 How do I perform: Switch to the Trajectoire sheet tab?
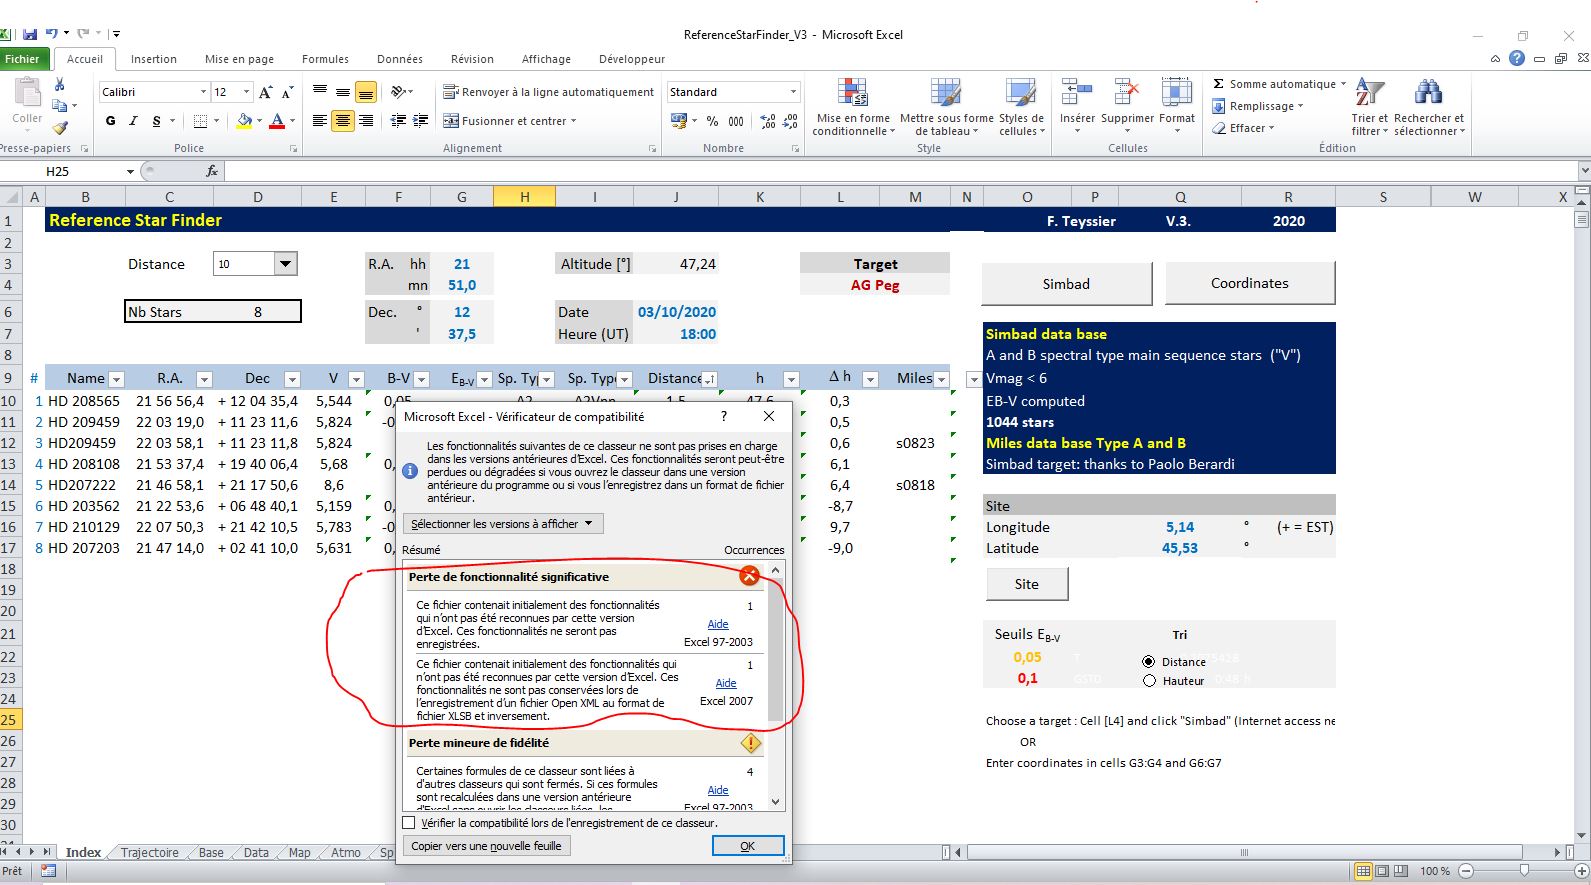click(149, 853)
